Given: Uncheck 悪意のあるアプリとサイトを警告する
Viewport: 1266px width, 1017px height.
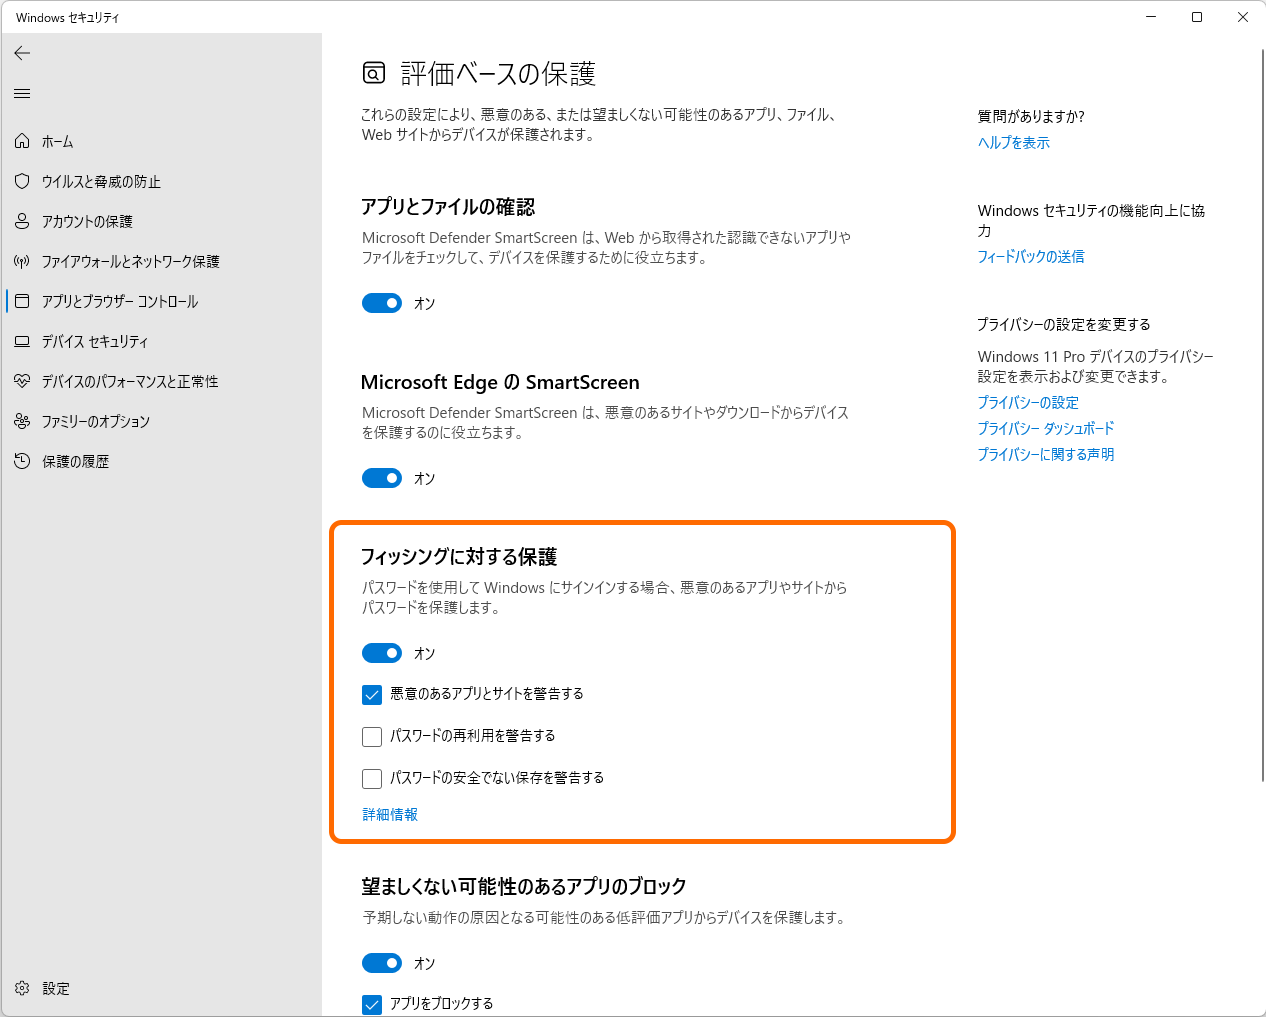Looking at the screenshot, I should pyautogui.click(x=371, y=695).
